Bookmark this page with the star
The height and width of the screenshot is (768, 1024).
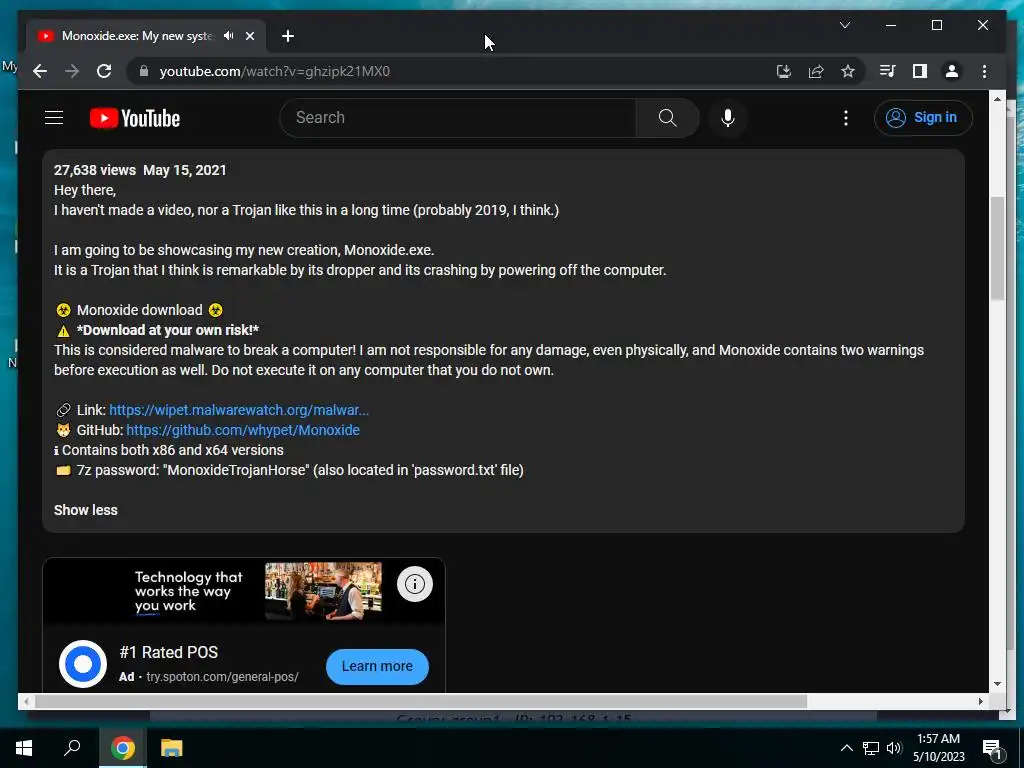click(848, 71)
